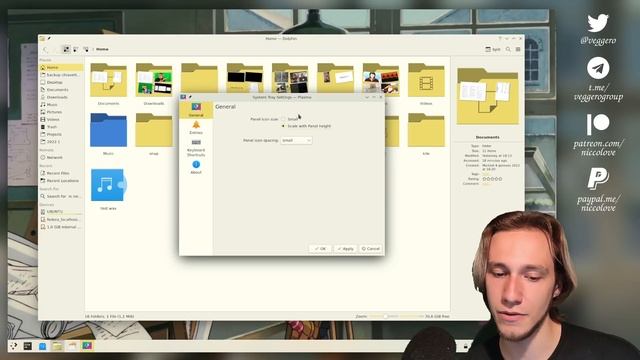
Task: Select the Downloads folder icon
Action: pos(154,80)
